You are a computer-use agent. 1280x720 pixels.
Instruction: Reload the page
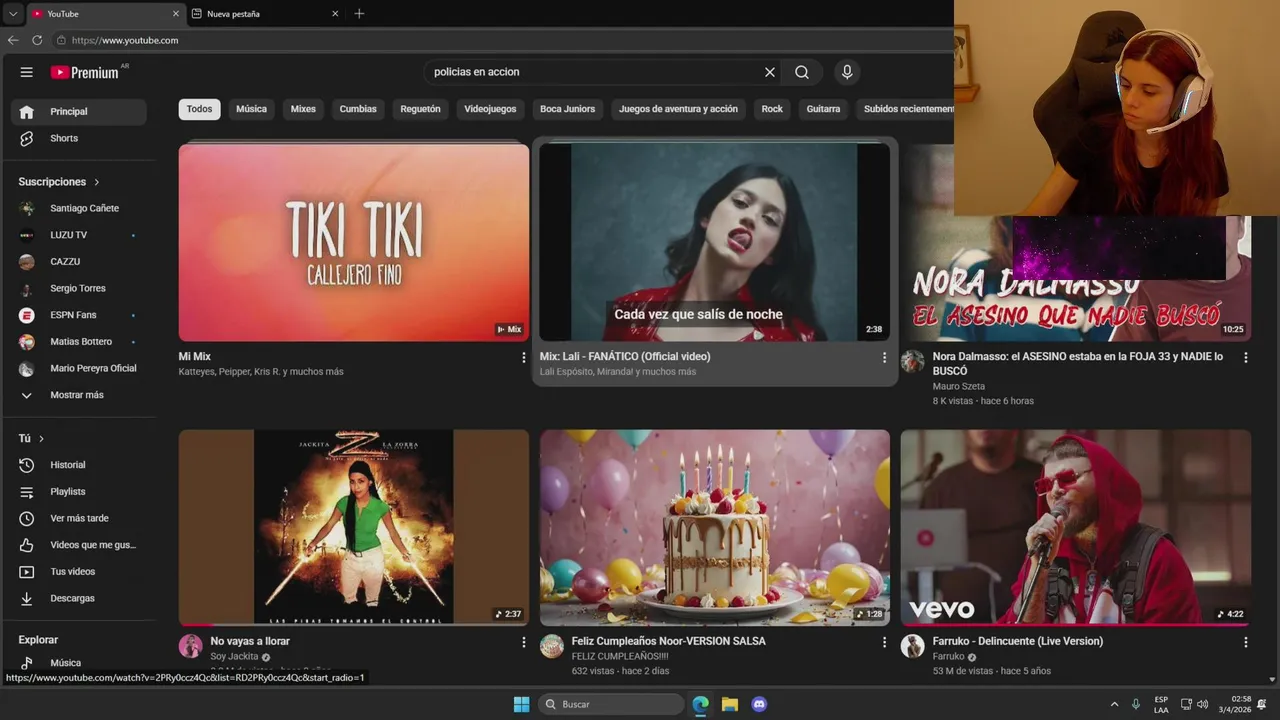click(37, 40)
